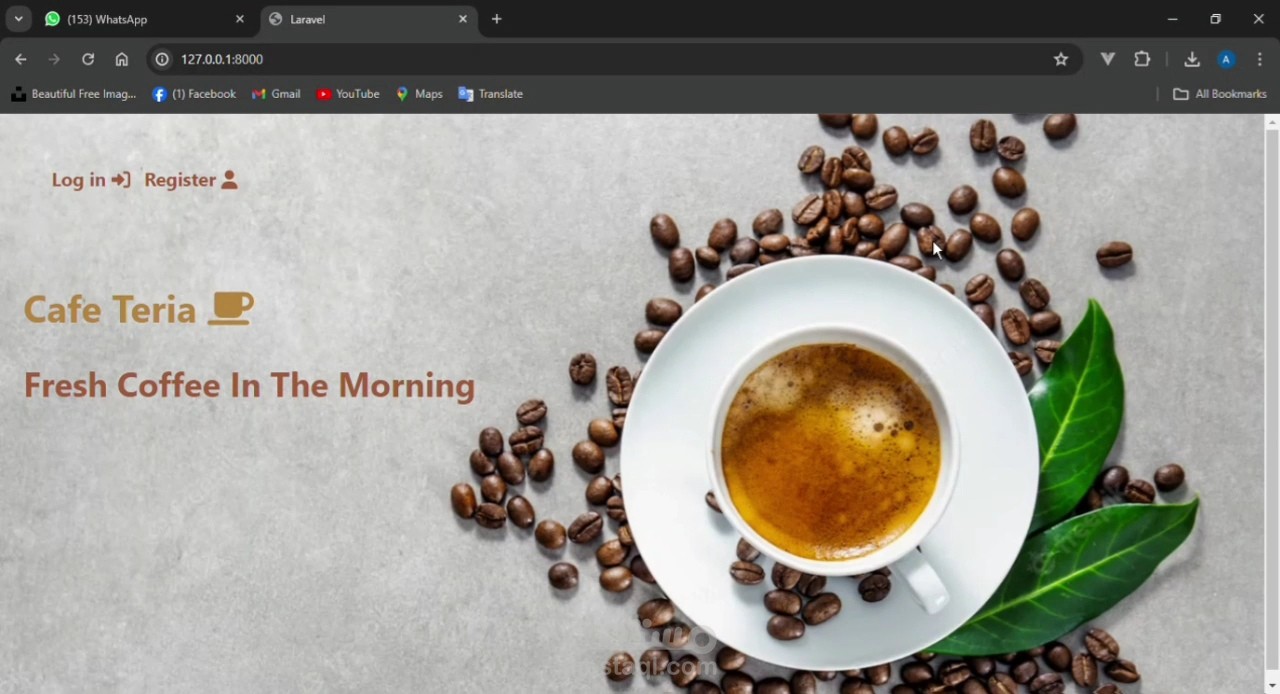1280x694 pixels.
Task: Click 'Fresh Coffee In The Morning' text
Action: [249, 385]
